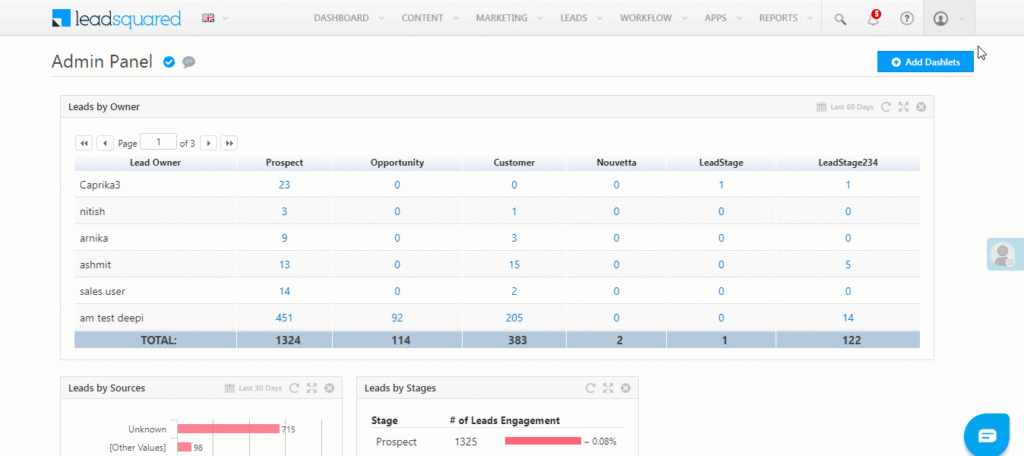Expand the Workflow menu arrow
1024x456 pixels.
tap(684, 19)
